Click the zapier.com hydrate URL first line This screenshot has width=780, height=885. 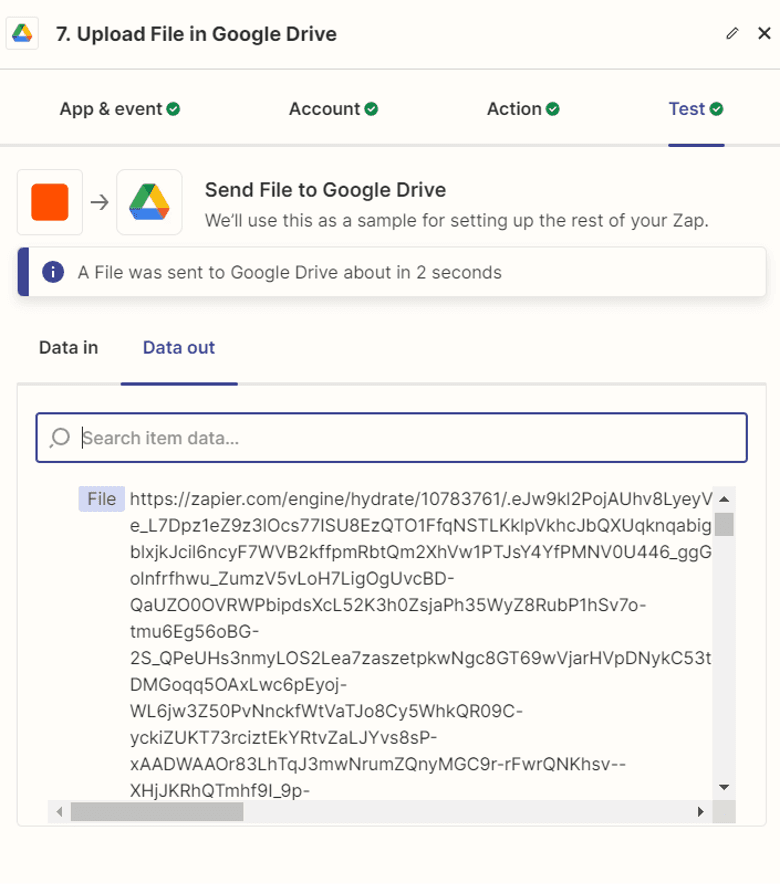coord(421,499)
